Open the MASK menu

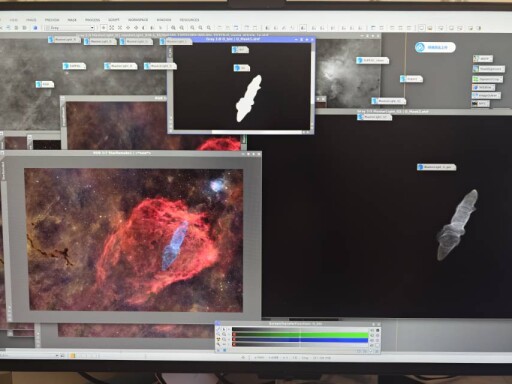tap(72, 20)
